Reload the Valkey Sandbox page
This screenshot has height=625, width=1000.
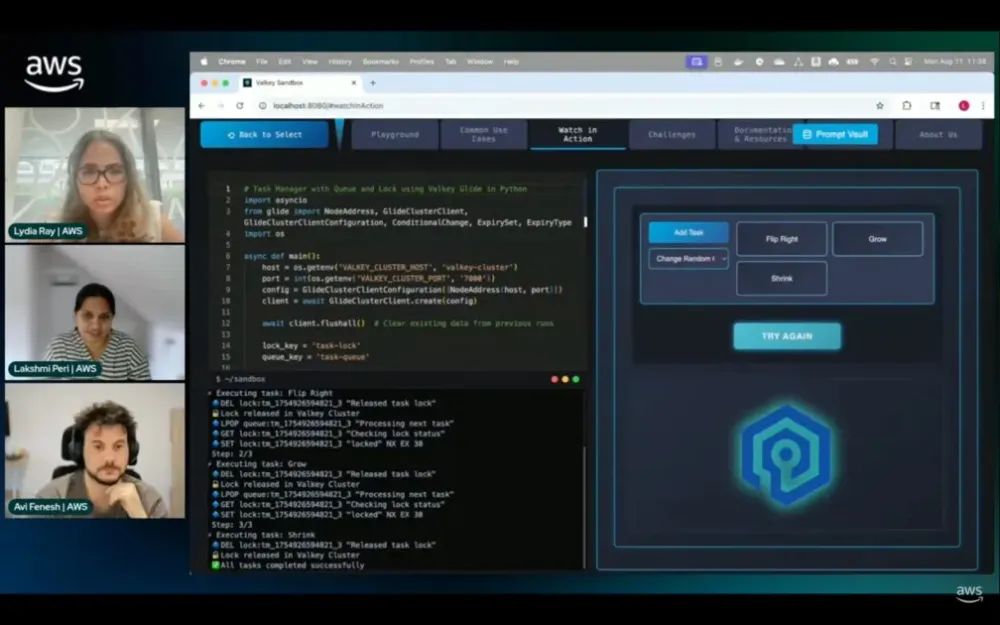pyautogui.click(x=240, y=106)
